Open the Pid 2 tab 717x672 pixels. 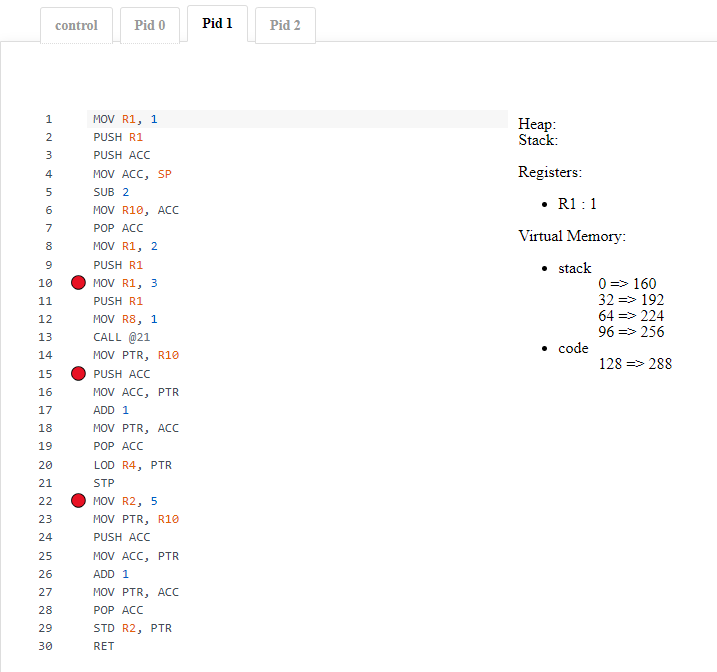[x=285, y=25]
